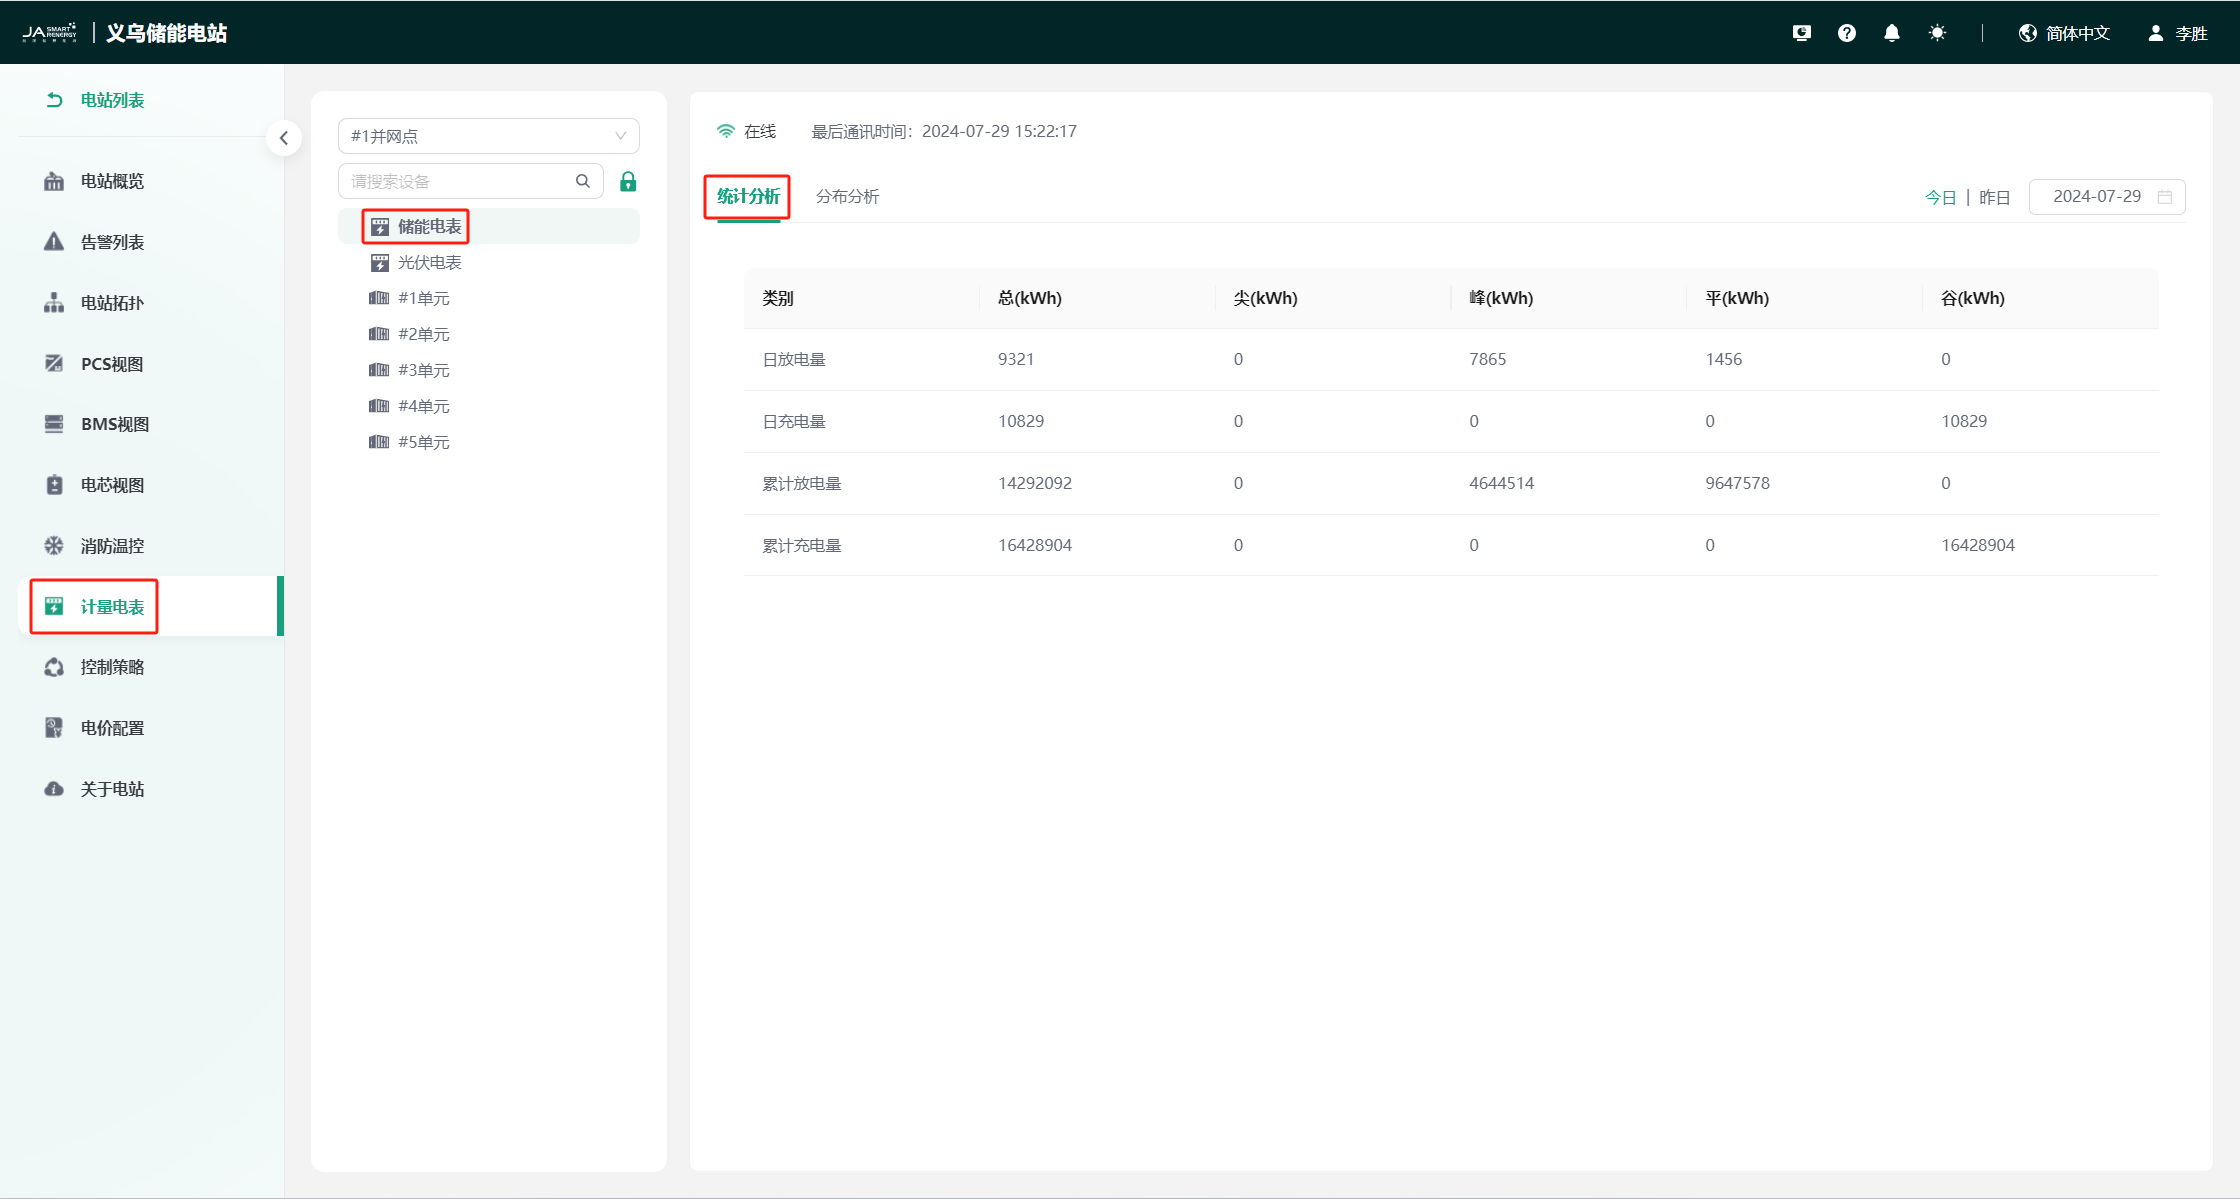2240x1199 pixels.
Task: Select the 统计分析 tab
Action: click(x=748, y=196)
